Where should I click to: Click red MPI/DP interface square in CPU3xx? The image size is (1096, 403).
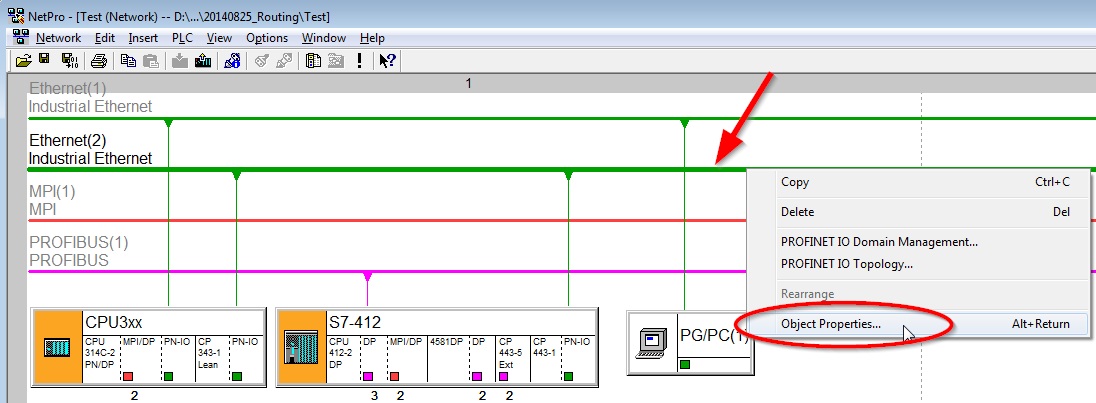tap(128, 376)
